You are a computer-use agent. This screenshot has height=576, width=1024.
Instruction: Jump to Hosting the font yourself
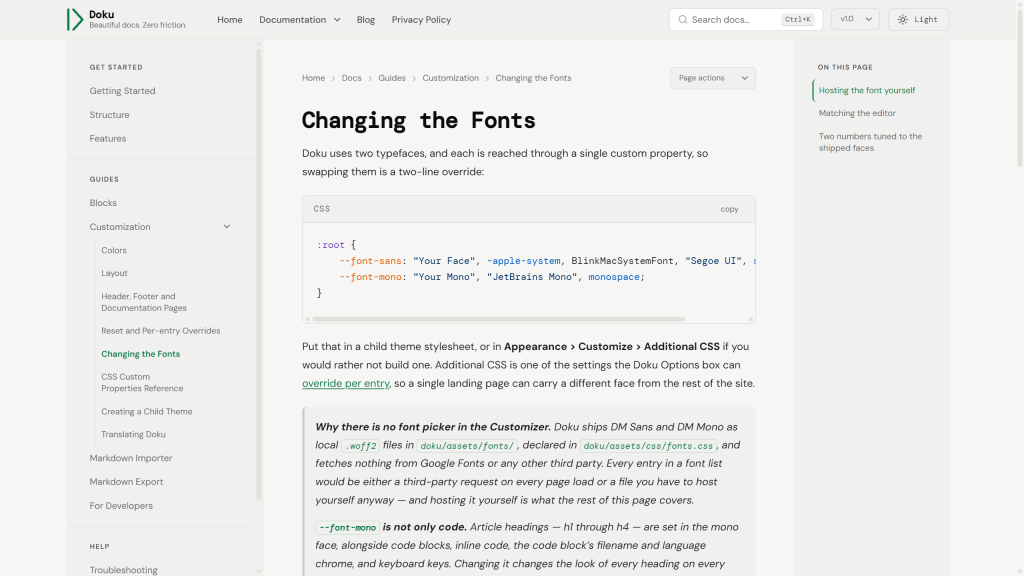pos(867,90)
